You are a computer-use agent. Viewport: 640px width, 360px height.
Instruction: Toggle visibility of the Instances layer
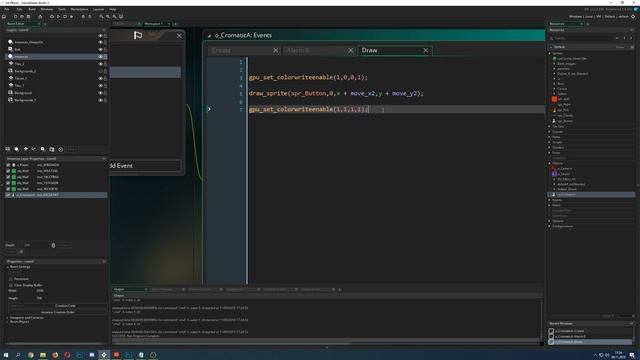100,57
